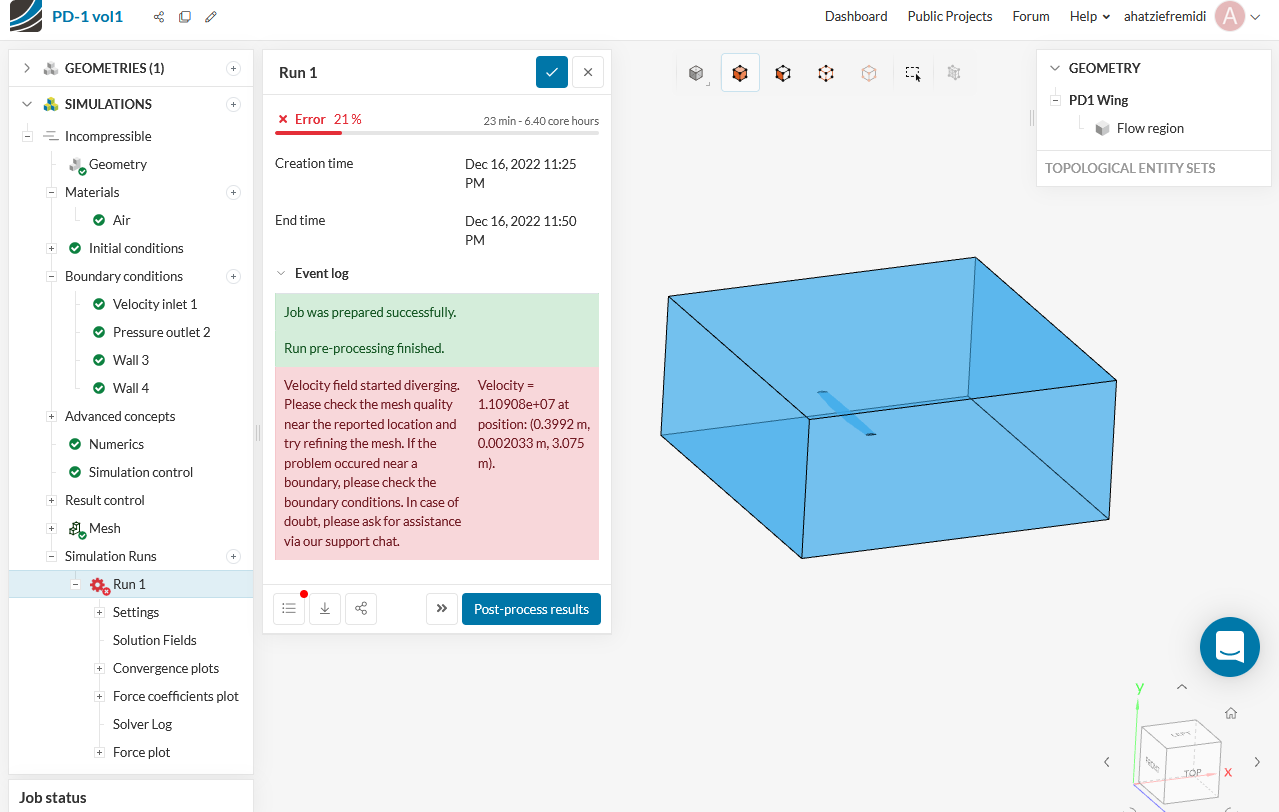Viewport: 1279px width, 812px height.
Task: Go to the Dashboard page
Action: point(855,16)
